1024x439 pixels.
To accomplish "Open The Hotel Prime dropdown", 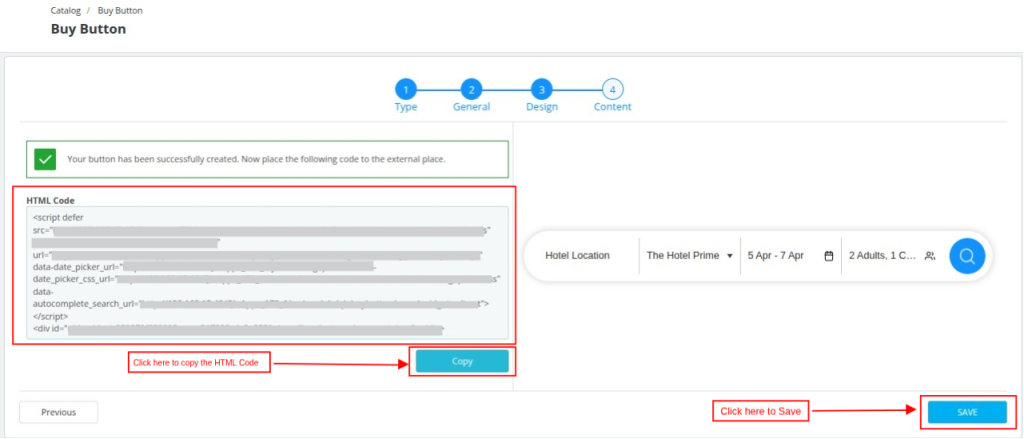I will point(690,255).
